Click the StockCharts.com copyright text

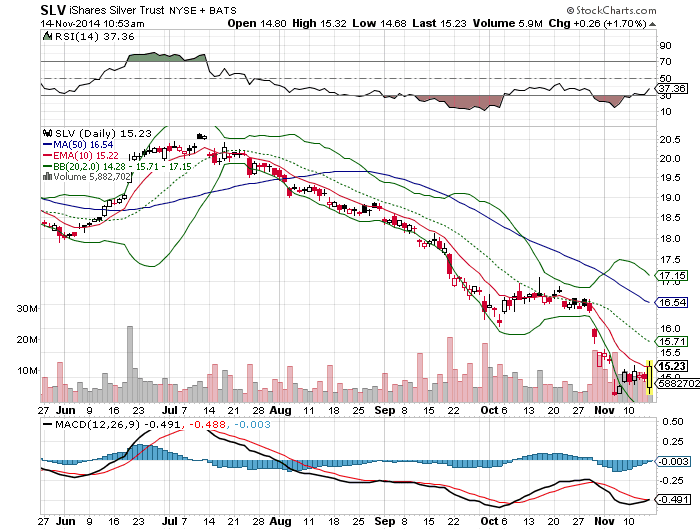[611, 10]
